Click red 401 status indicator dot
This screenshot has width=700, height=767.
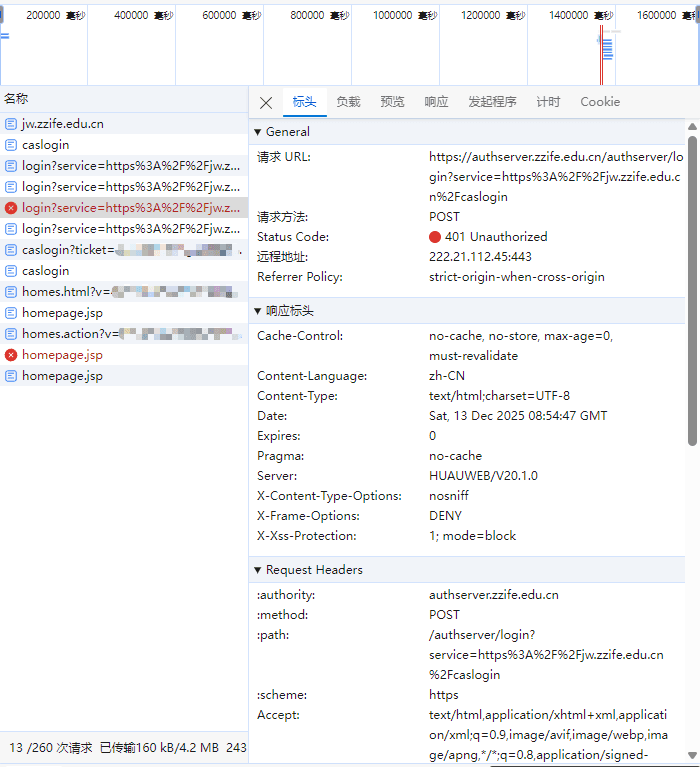(435, 237)
